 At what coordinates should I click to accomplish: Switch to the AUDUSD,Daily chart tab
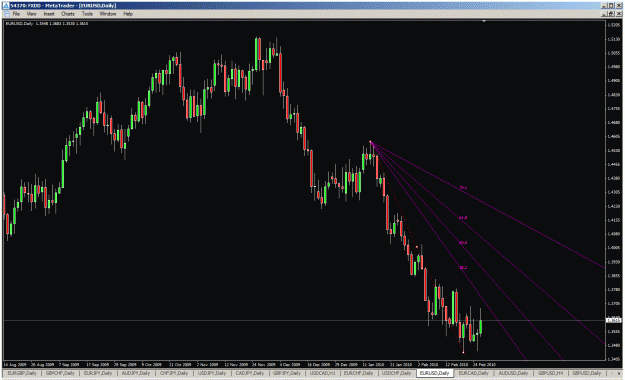(513, 373)
